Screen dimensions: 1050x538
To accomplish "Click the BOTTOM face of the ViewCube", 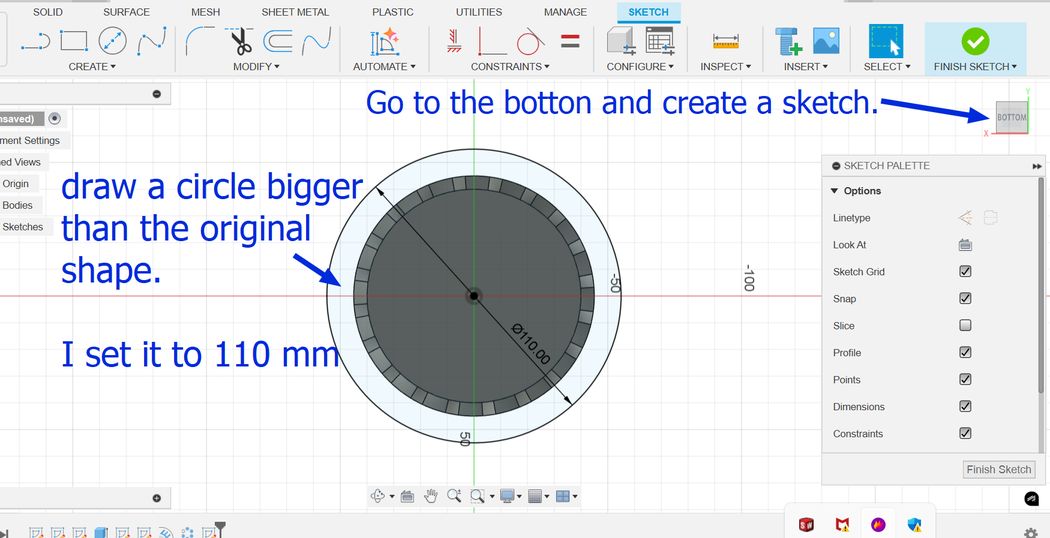I will pyautogui.click(x=1011, y=117).
